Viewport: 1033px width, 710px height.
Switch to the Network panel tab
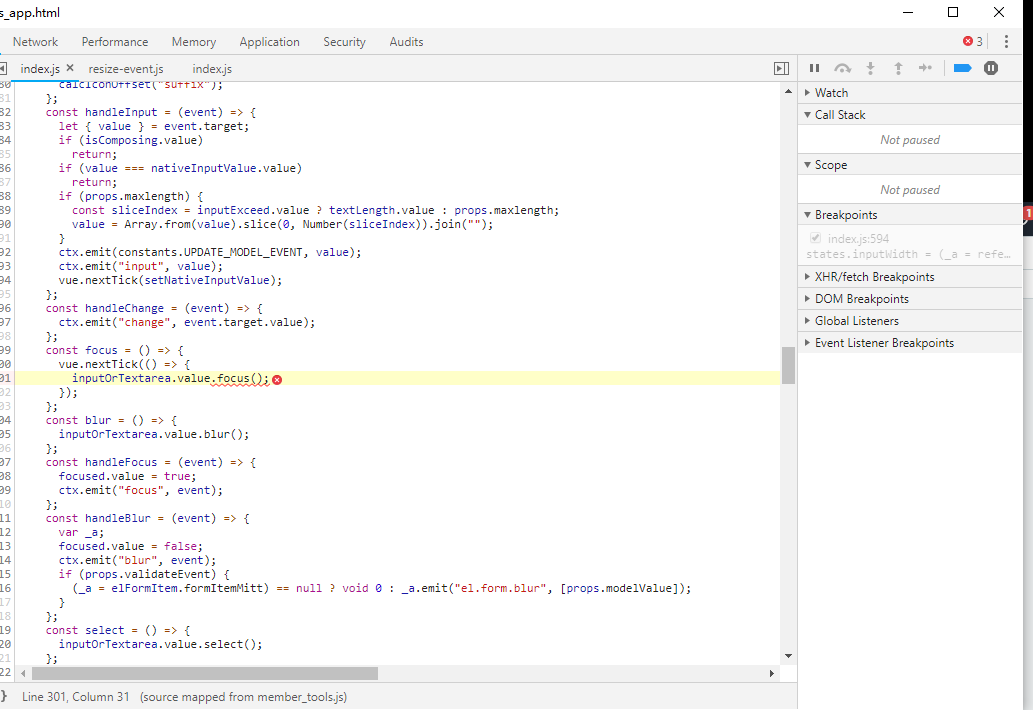click(35, 41)
